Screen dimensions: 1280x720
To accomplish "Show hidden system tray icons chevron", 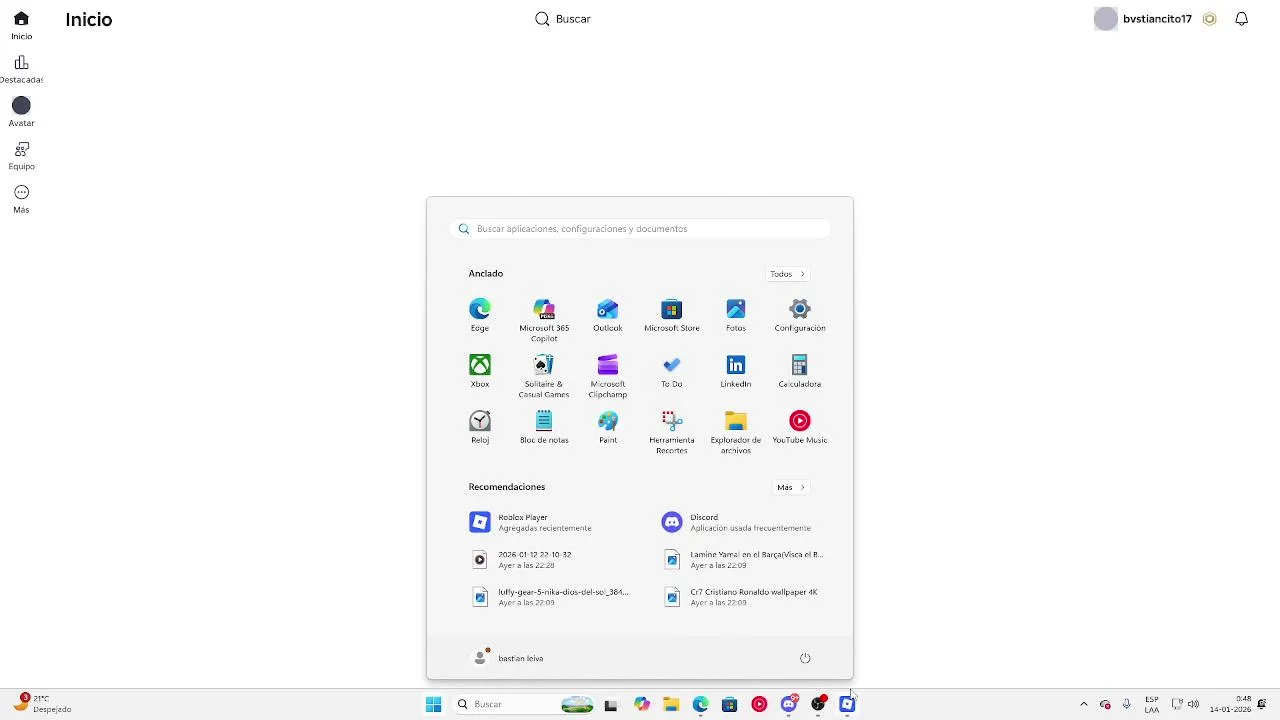I will [x=1083, y=704].
